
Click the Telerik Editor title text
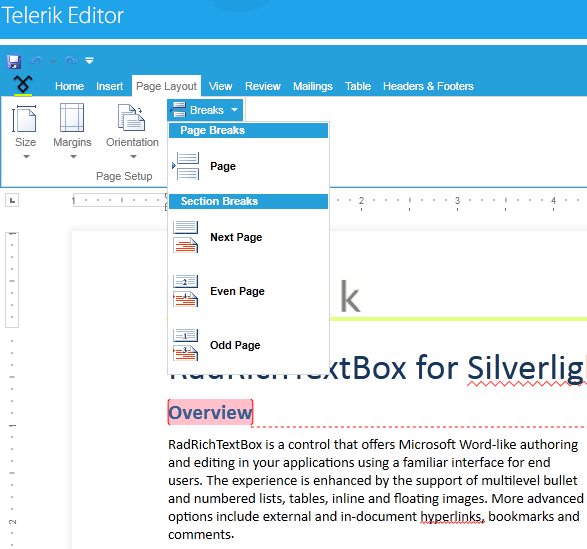[63, 15]
